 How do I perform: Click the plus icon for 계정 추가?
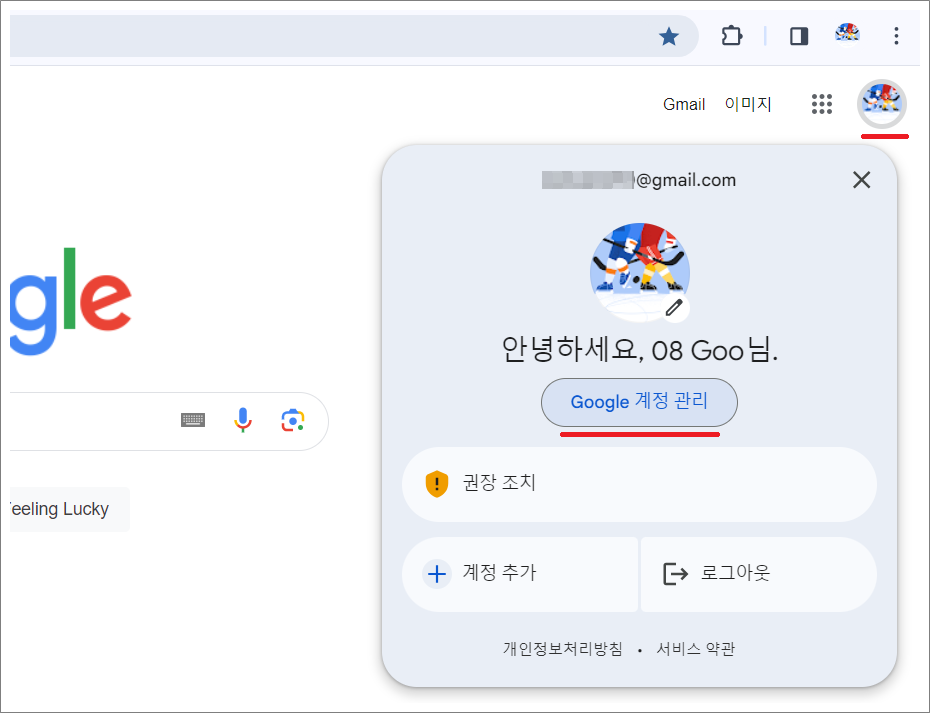click(437, 574)
